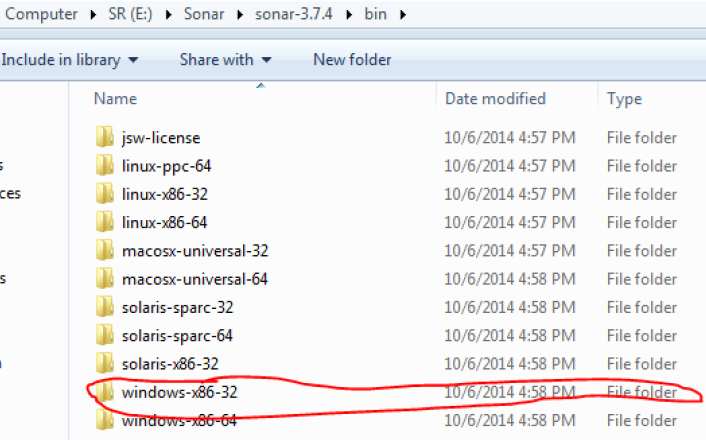This screenshot has height=440, width=706.
Task: Select the macosx-universal-32 file name
Action: pos(195,250)
